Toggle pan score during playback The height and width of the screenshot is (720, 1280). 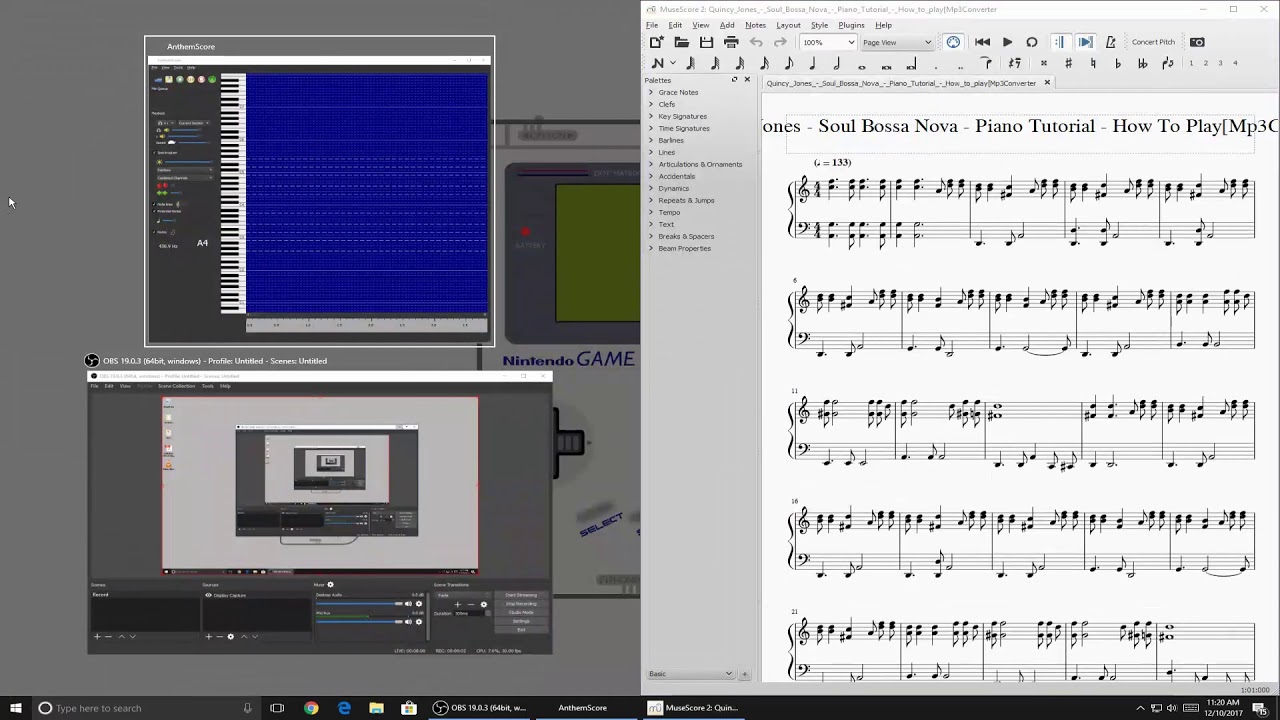1085,42
